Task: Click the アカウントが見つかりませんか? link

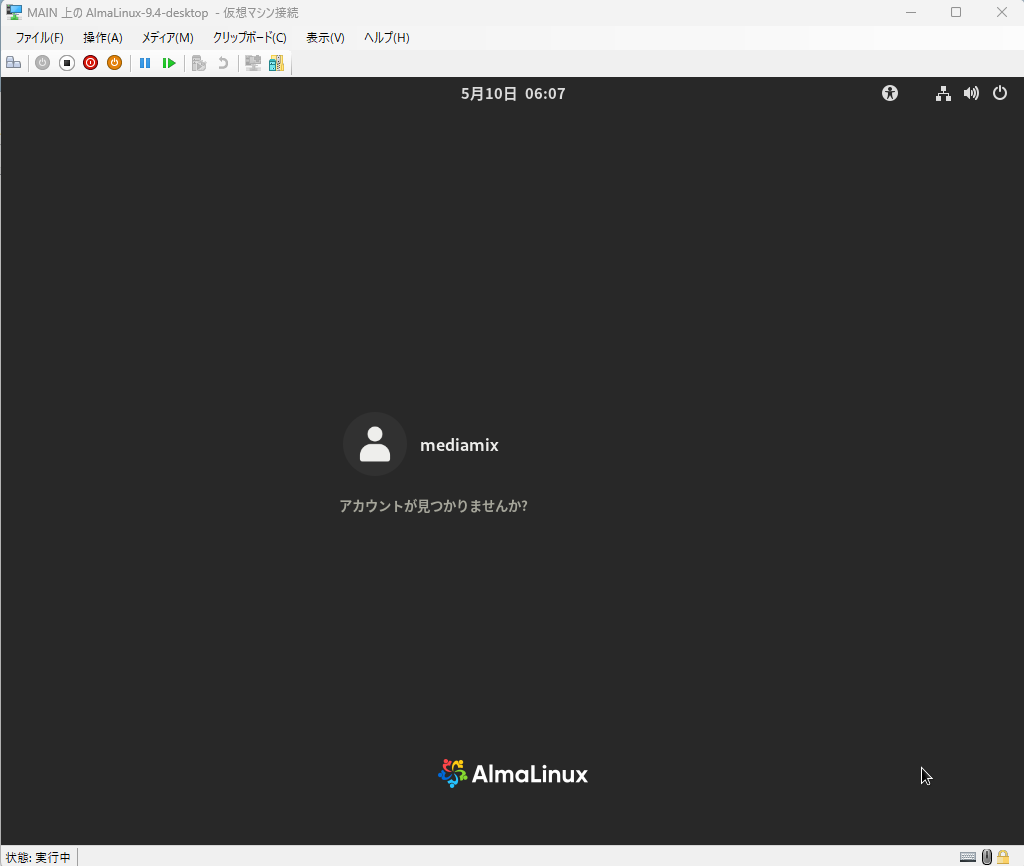Action: coord(433,506)
